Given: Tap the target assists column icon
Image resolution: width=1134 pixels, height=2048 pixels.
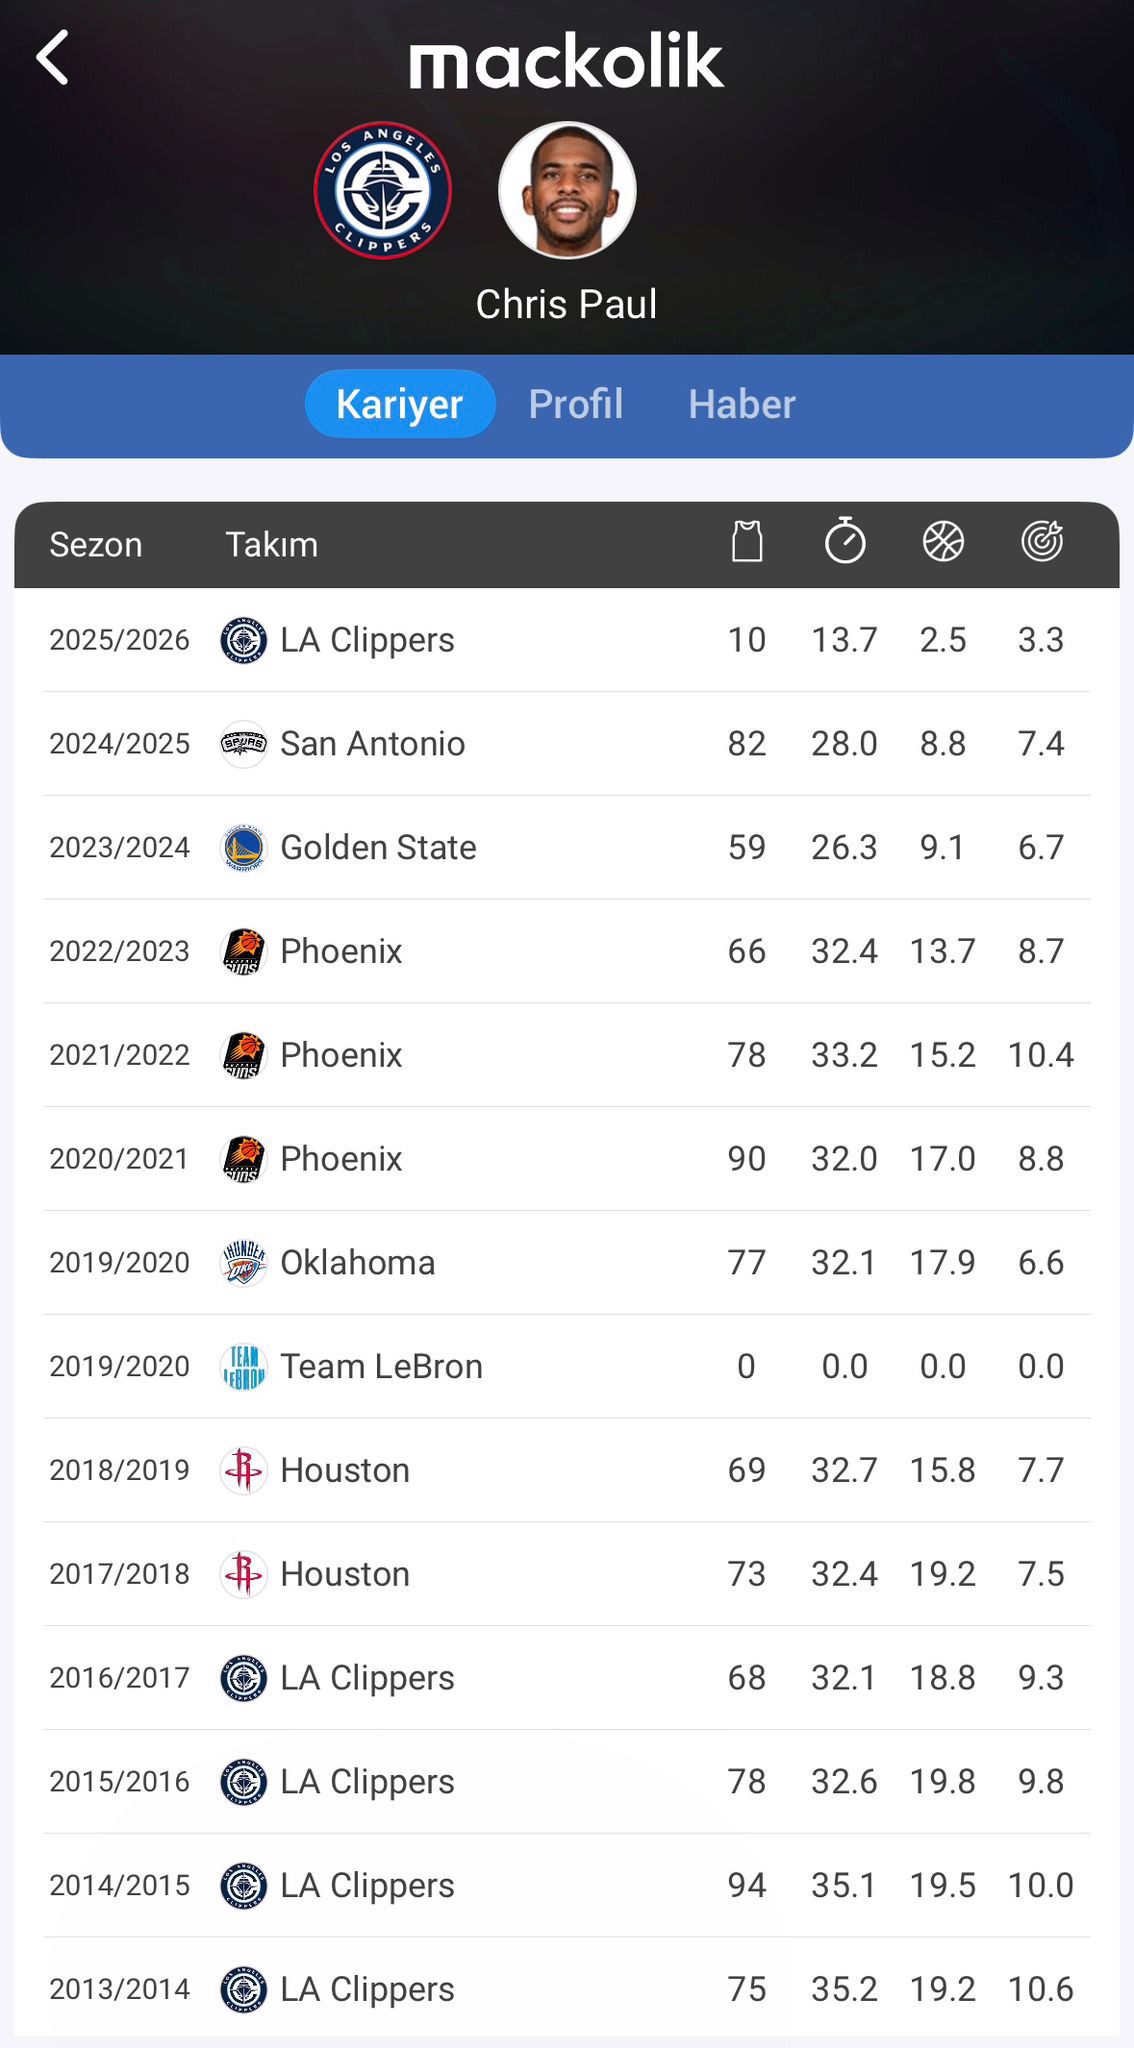Looking at the screenshot, I should [1042, 542].
